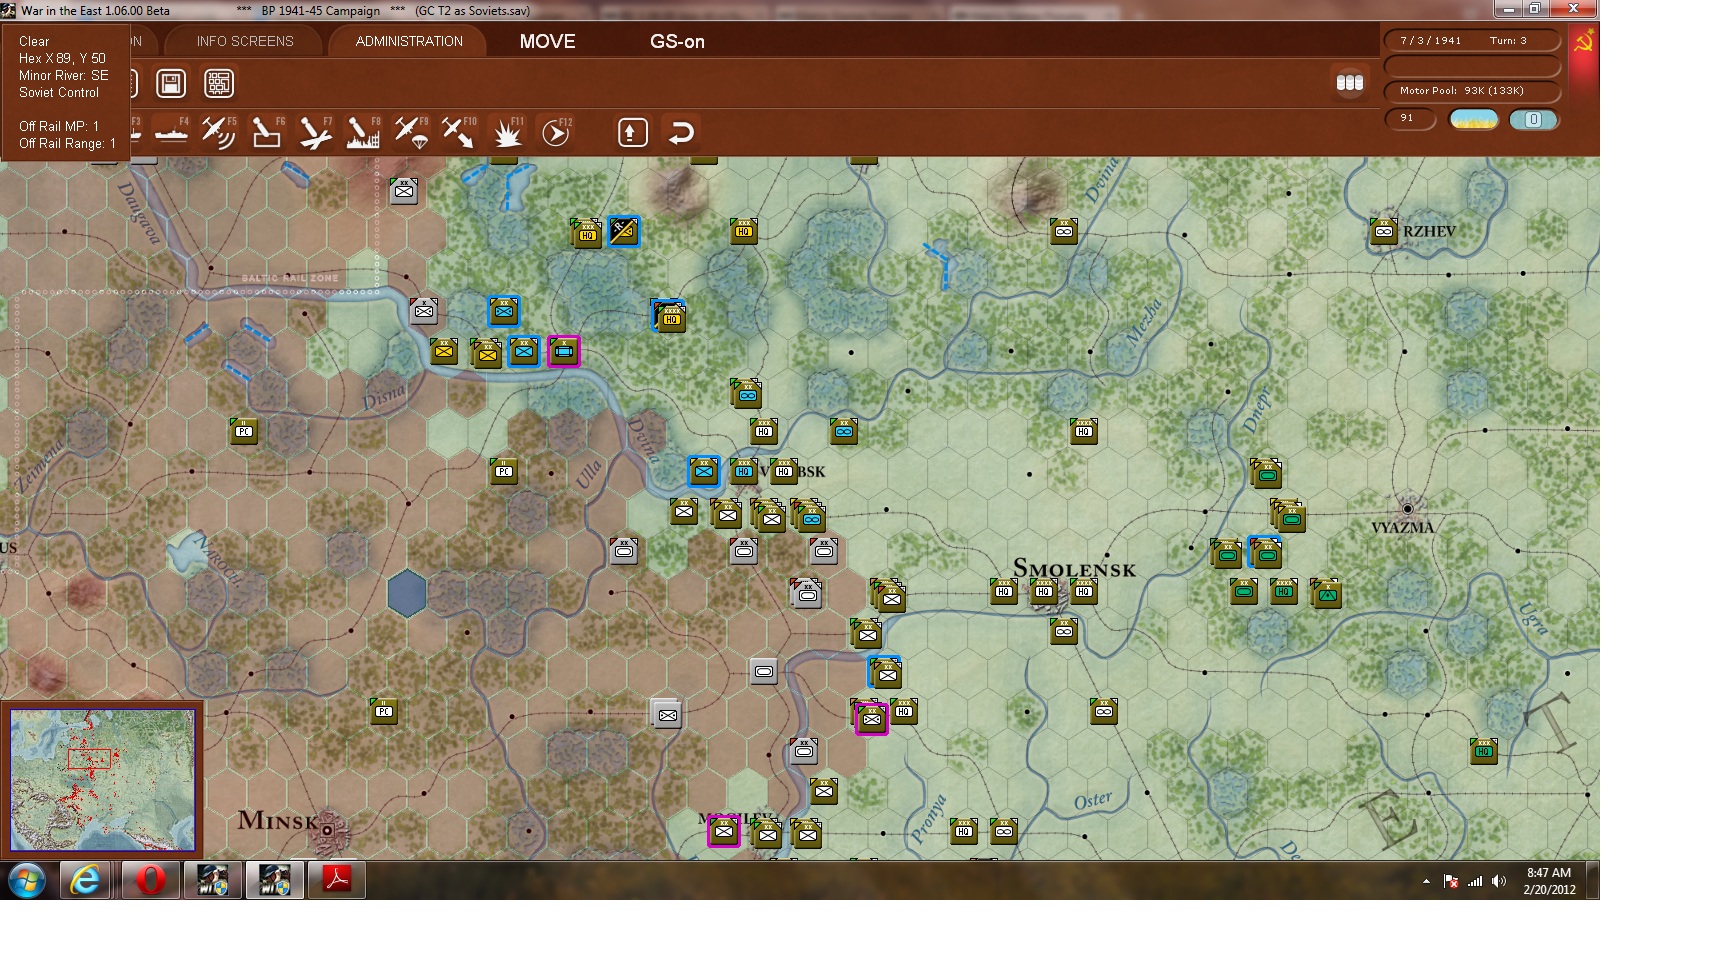The height and width of the screenshot is (964, 1710).
Task: Select the blue-outlined aircraft unit counter
Action: pyautogui.click(x=623, y=231)
